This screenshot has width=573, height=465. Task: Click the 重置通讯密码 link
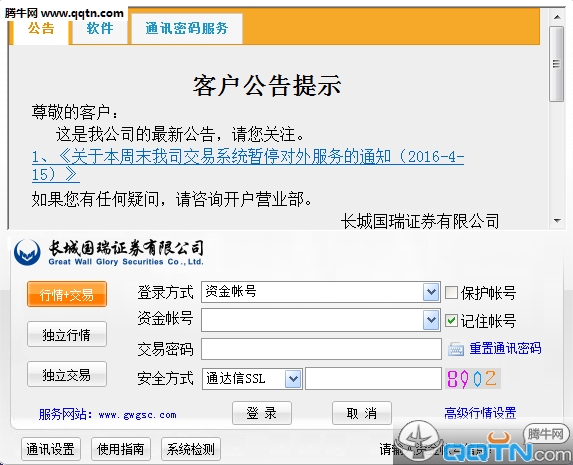click(x=505, y=348)
